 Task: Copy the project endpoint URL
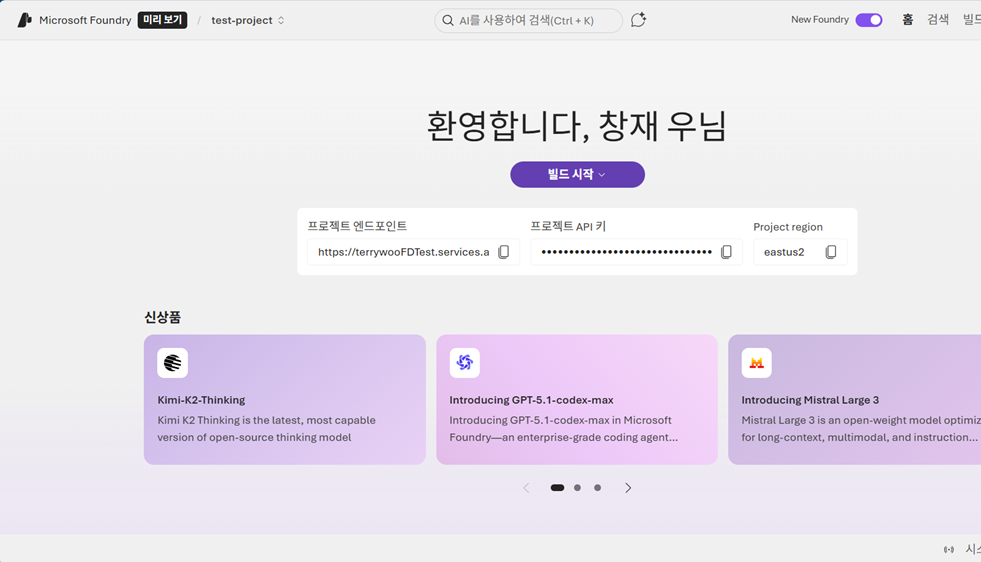click(504, 252)
